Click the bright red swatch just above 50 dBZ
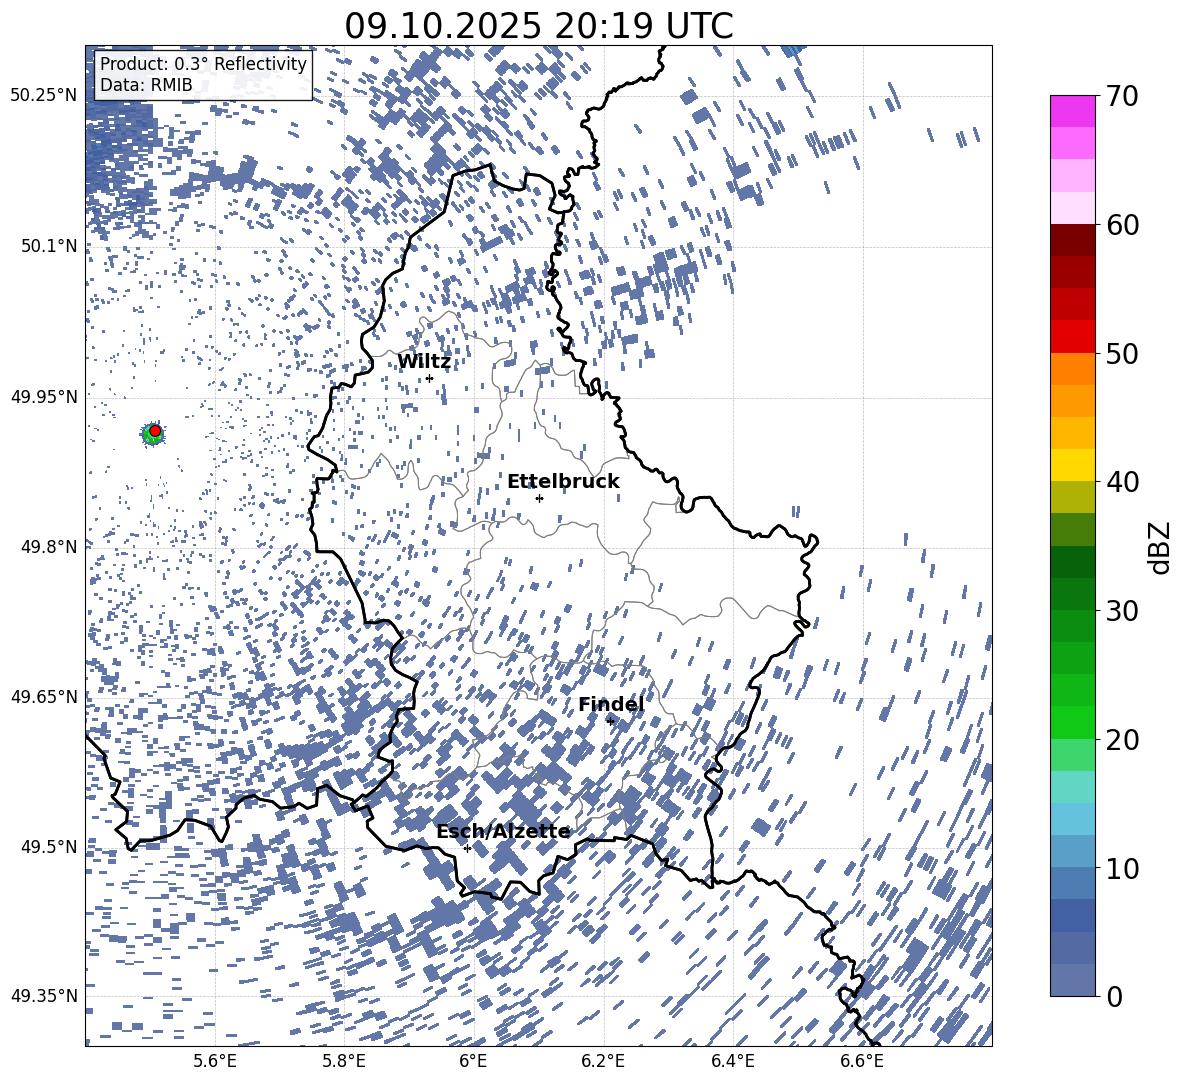The height and width of the screenshot is (1081, 1184). point(1072,337)
